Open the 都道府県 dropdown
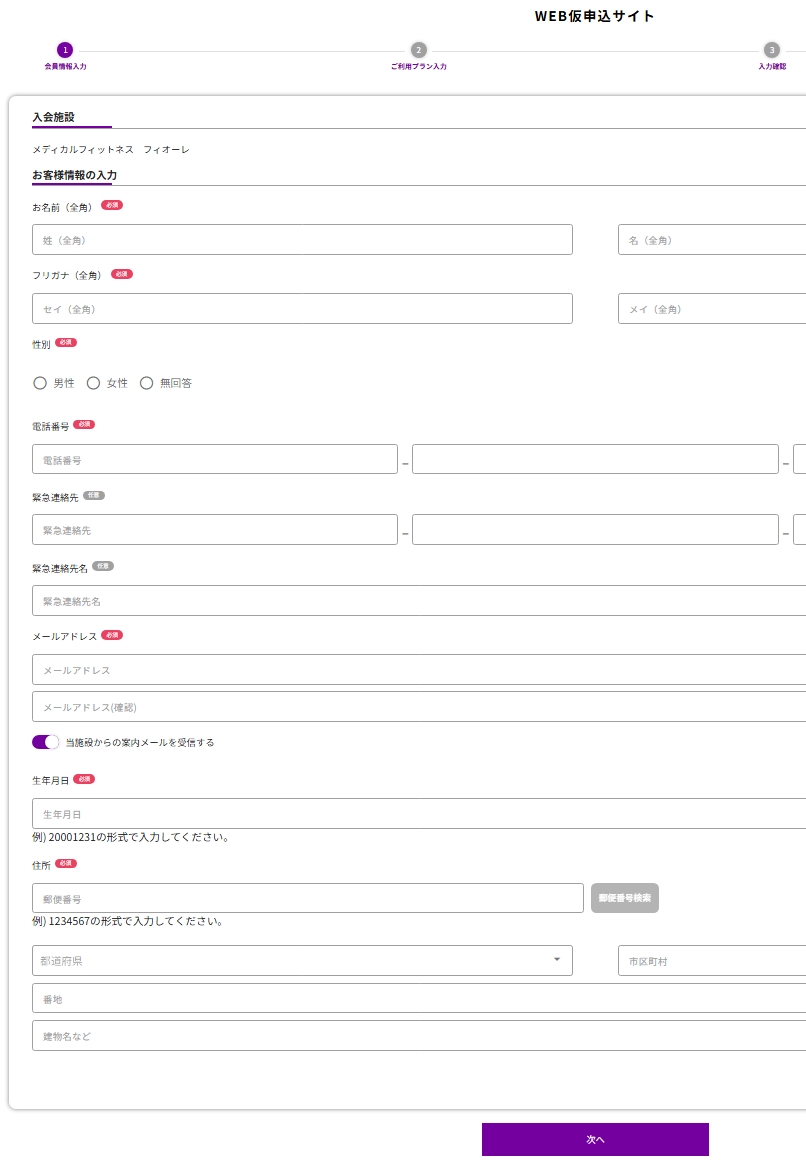 point(300,960)
